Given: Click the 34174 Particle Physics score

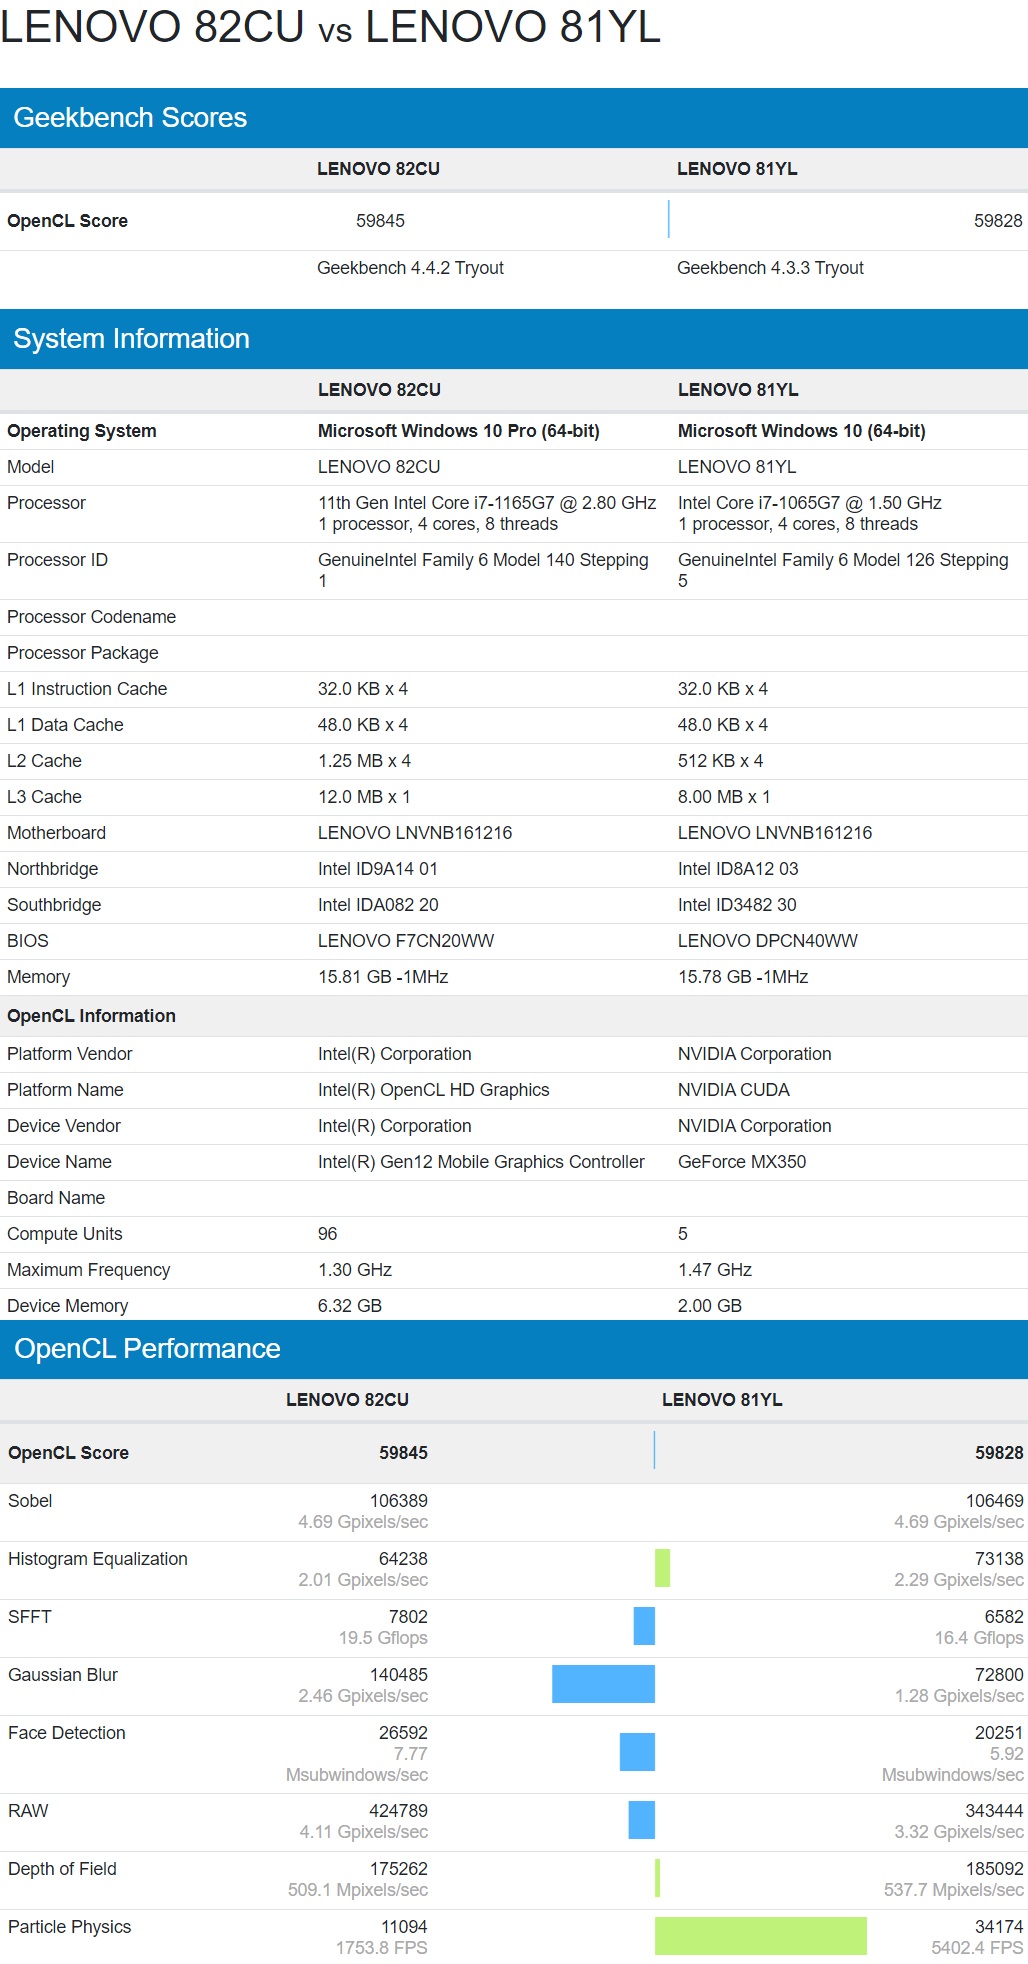Looking at the screenshot, I should (x=999, y=1927).
